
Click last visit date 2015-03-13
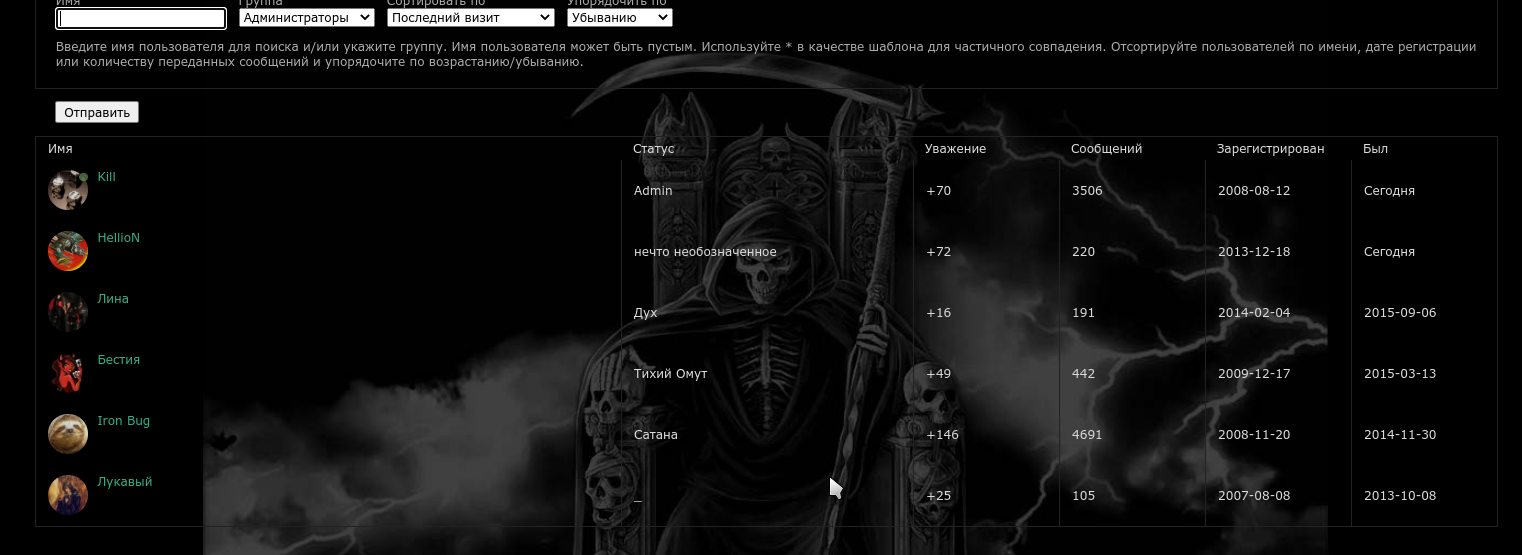pyautogui.click(x=1400, y=374)
